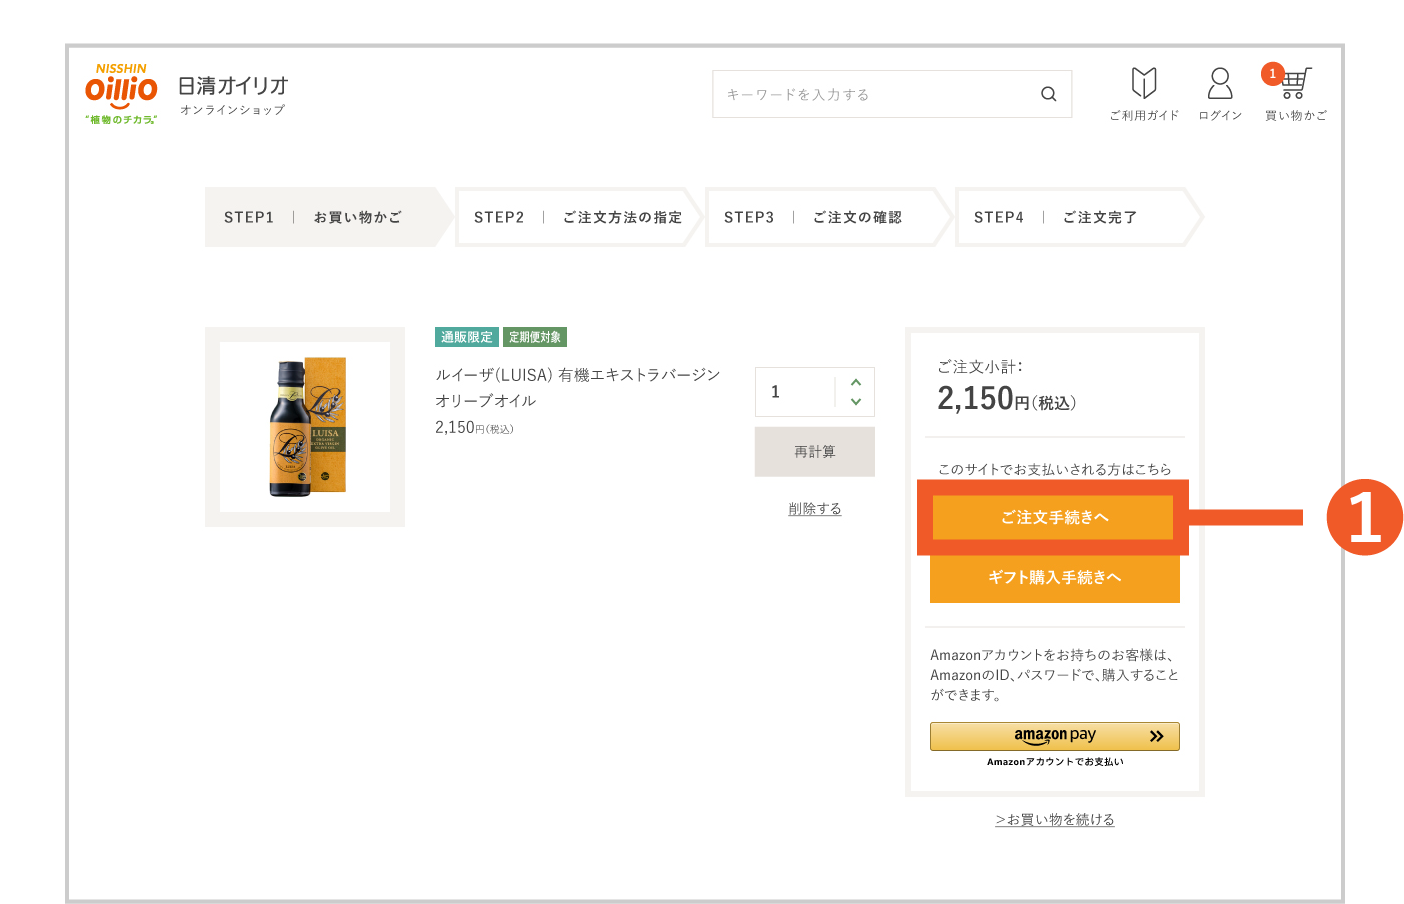1404x904 pixels.
Task: Click the Nisshin OilliO logo
Action: tap(121, 94)
